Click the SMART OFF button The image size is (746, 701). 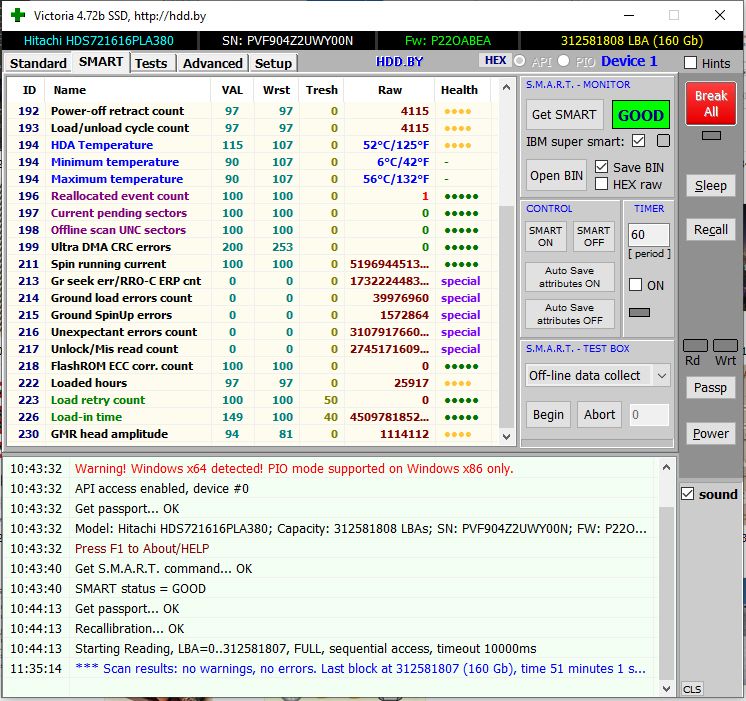pyautogui.click(x=594, y=237)
